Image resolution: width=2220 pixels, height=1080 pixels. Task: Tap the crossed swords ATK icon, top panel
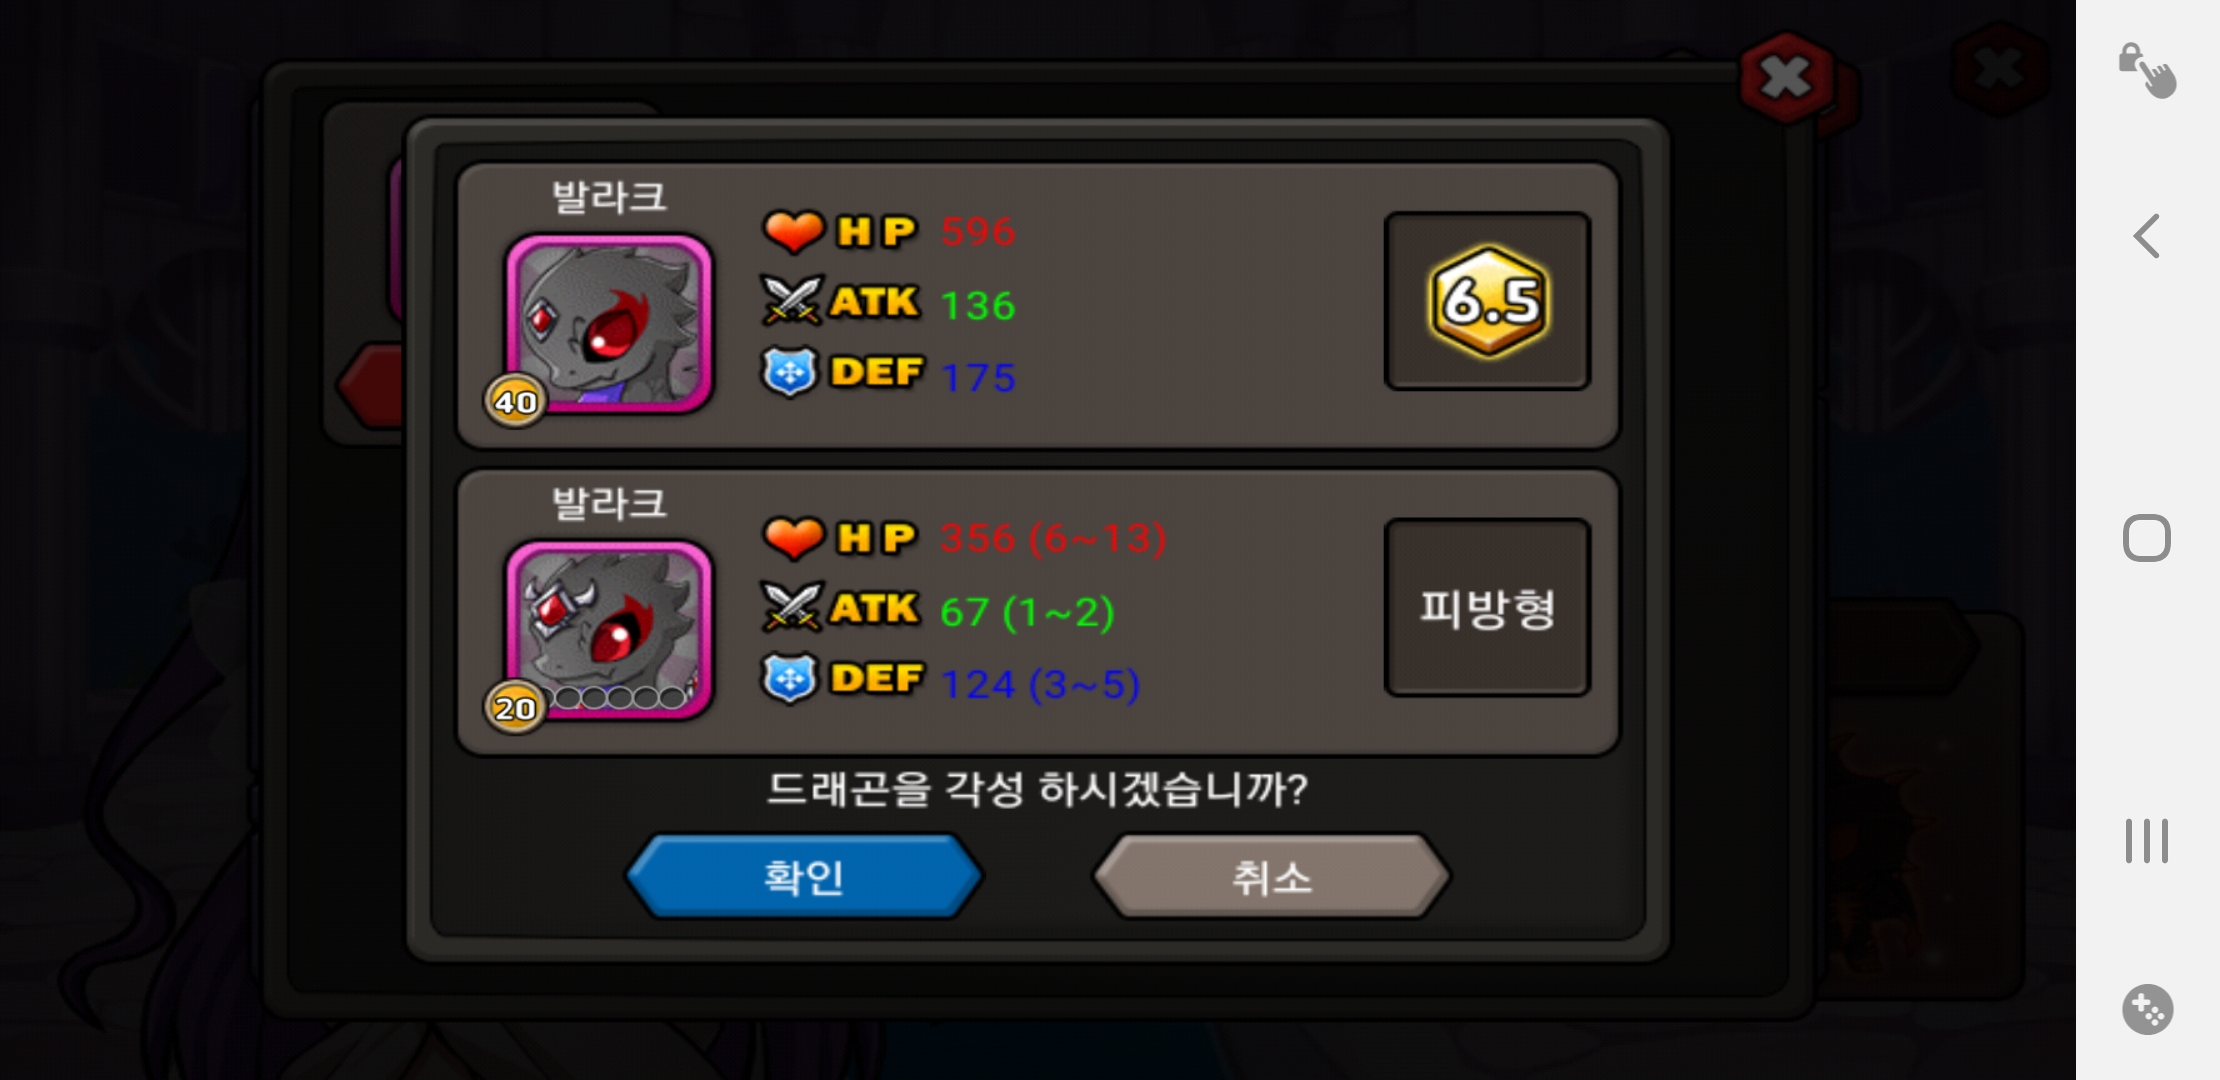(793, 300)
